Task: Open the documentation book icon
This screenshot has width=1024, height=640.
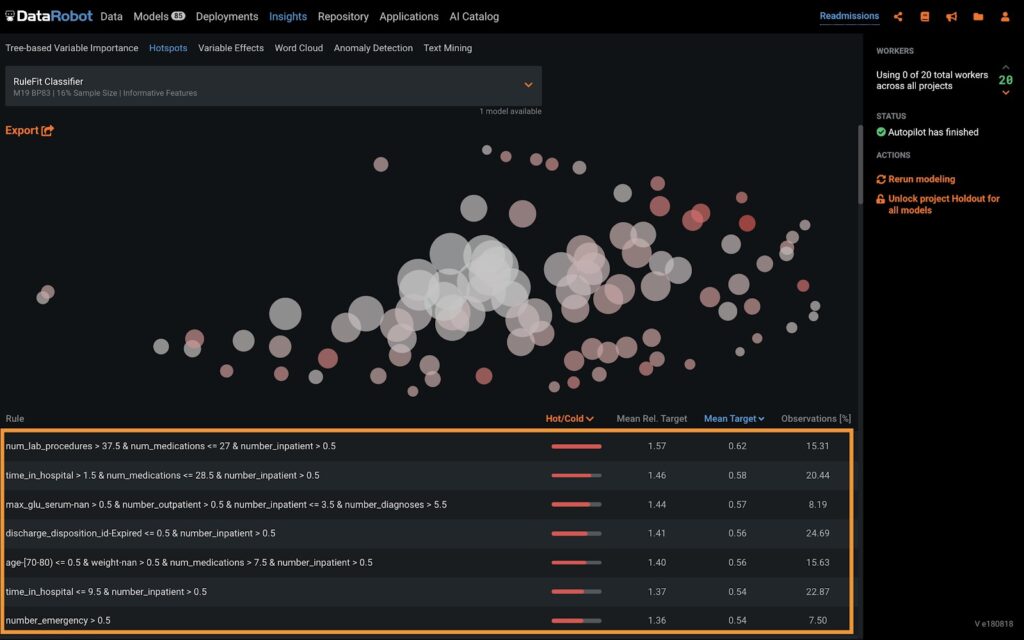Action: (925, 17)
